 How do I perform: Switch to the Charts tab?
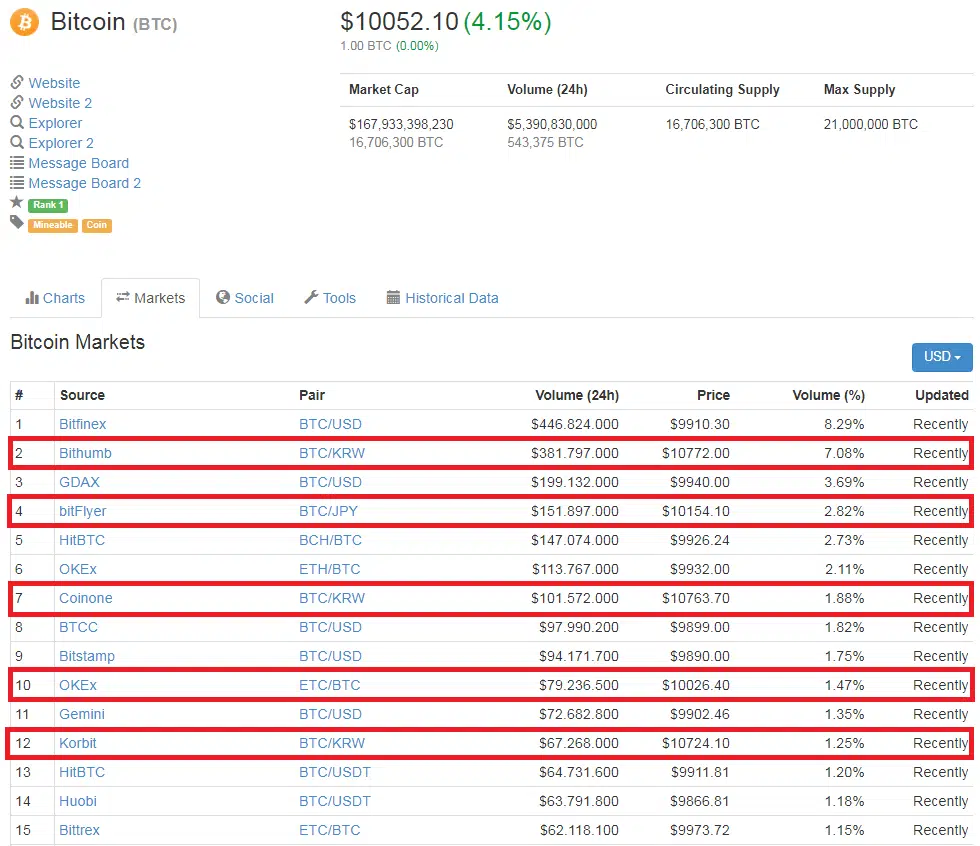(x=55, y=298)
